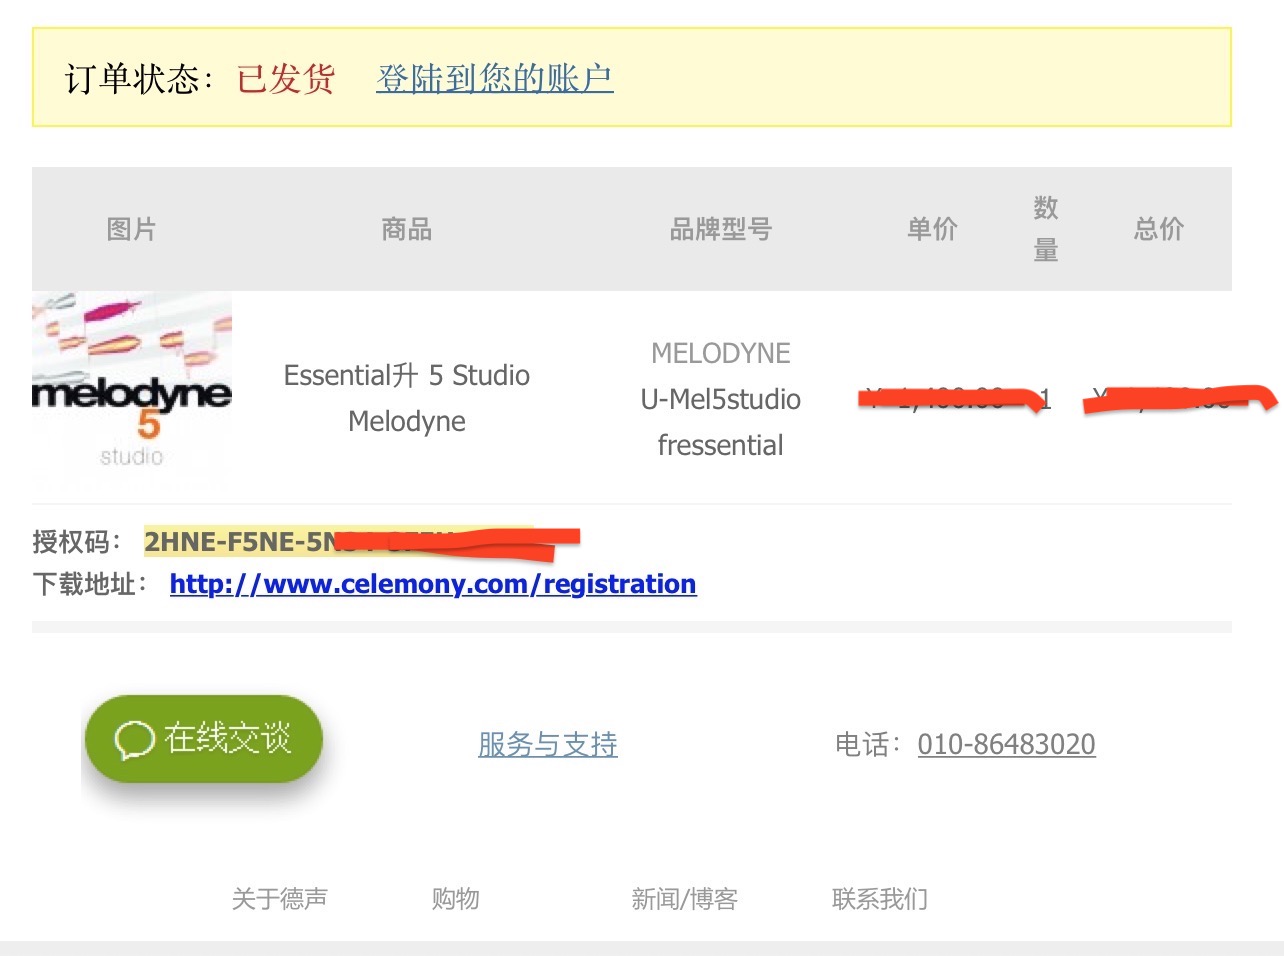Open the 登陆到您的账户 login link

pyautogui.click(x=495, y=78)
